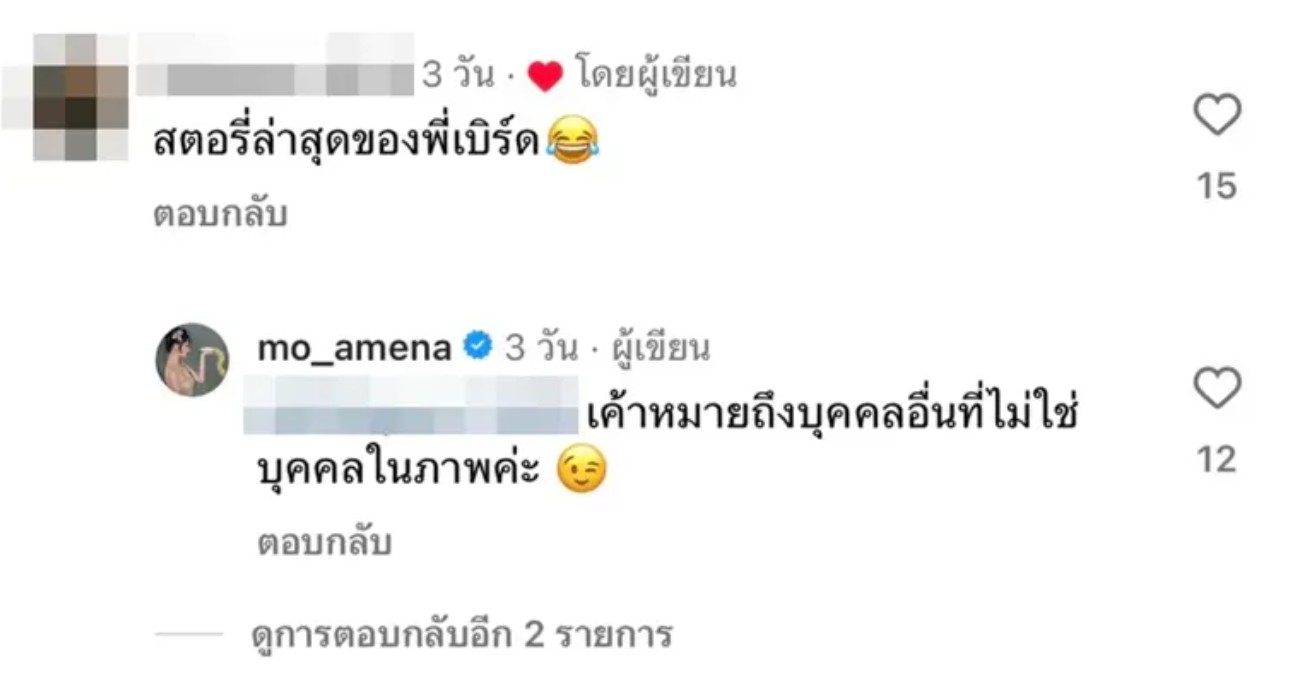This screenshot has width=1300, height=695.
Task: View the 15 likes count on the first comment
Action: 1217,186
